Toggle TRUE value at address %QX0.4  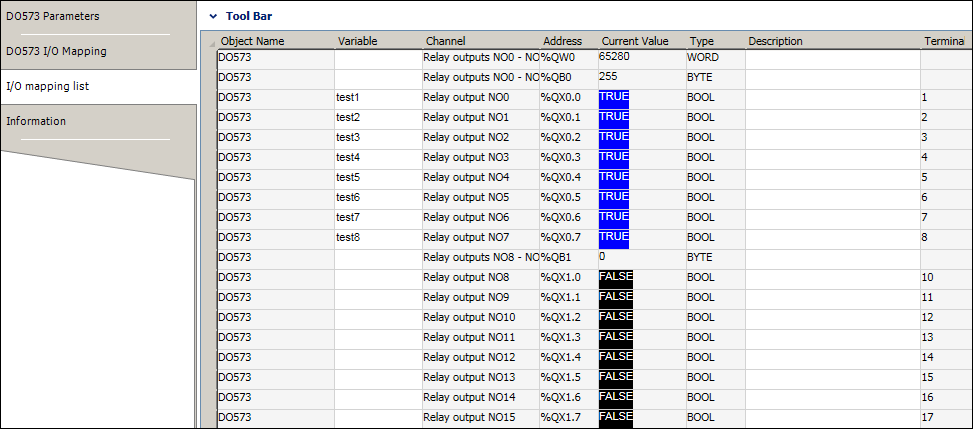pos(614,178)
